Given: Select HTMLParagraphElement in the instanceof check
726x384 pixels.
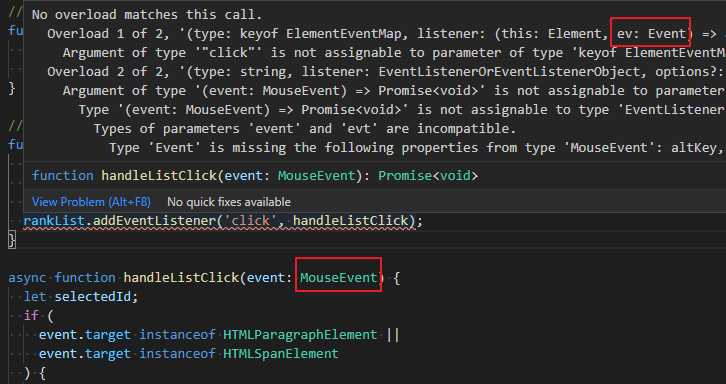Looking at the screenshot, I should [300, 334].
